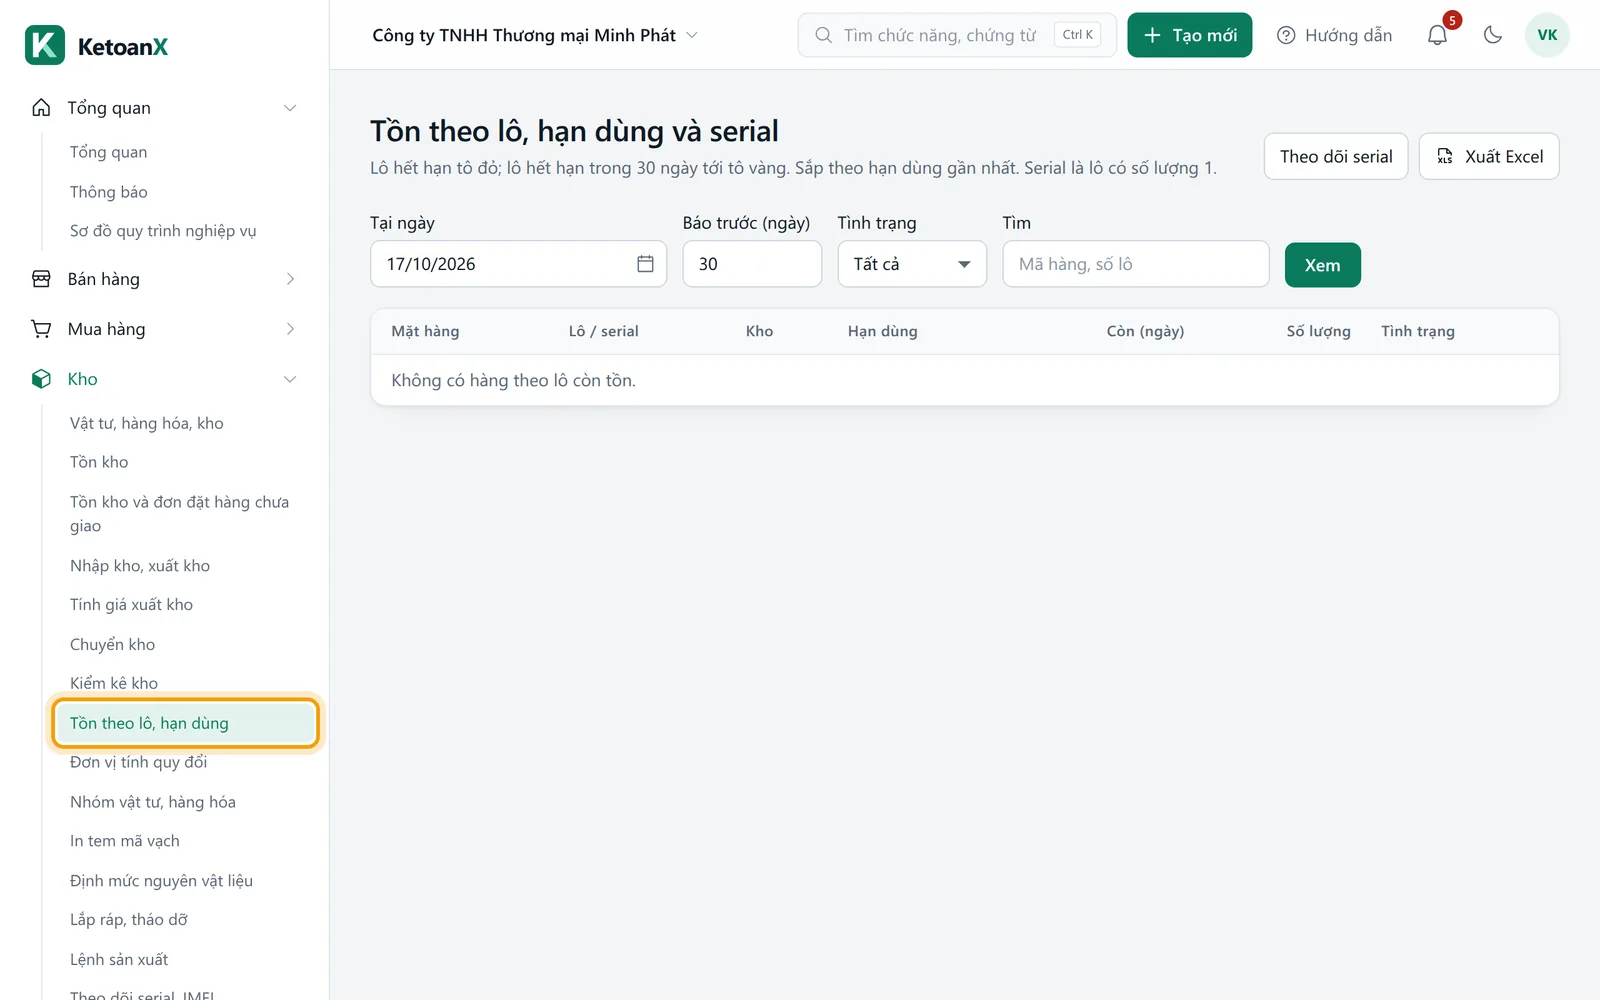Toggle dark mode moon icon

tap(1493, 35)
